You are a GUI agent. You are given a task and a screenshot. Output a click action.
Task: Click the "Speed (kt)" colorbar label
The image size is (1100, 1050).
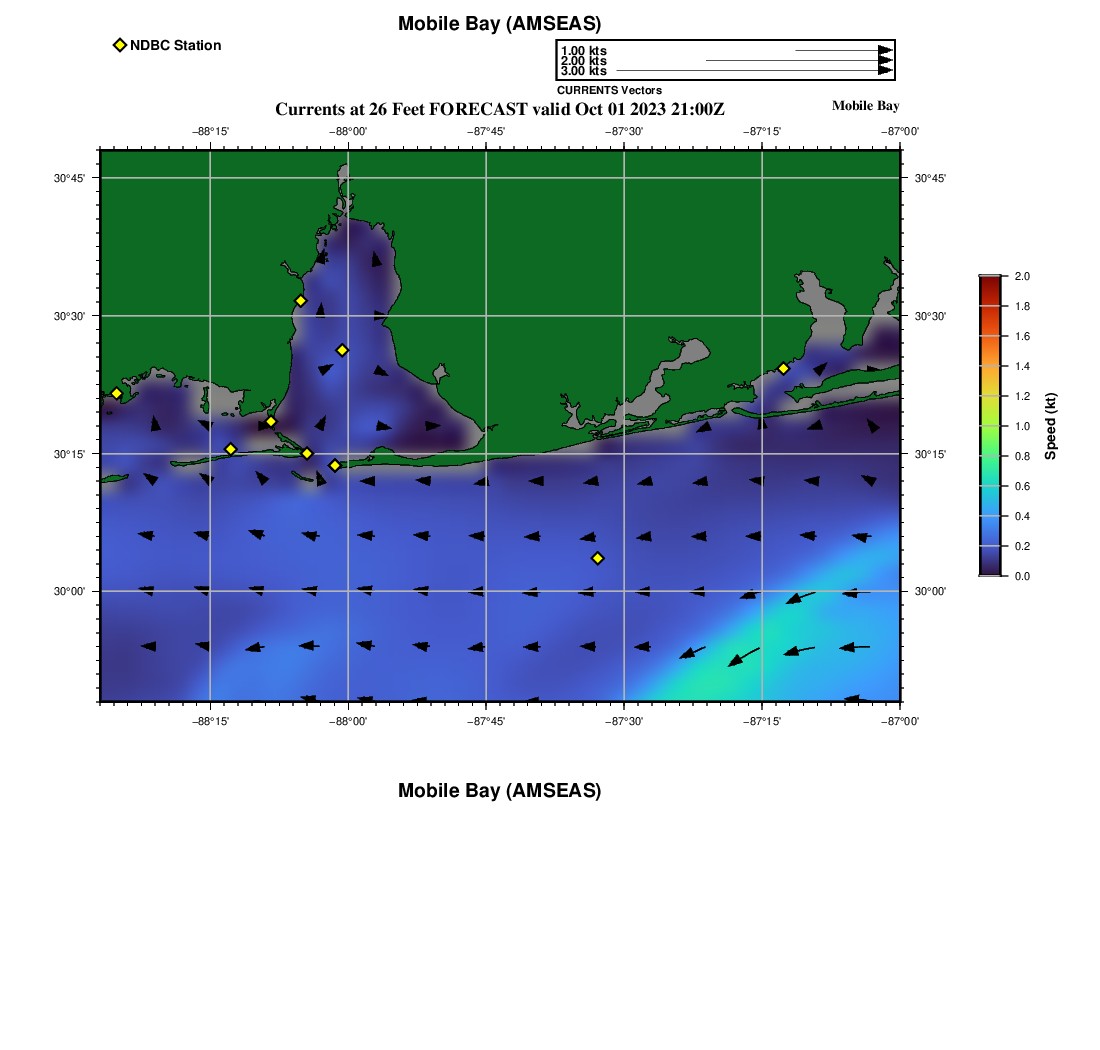point(1050,426)
